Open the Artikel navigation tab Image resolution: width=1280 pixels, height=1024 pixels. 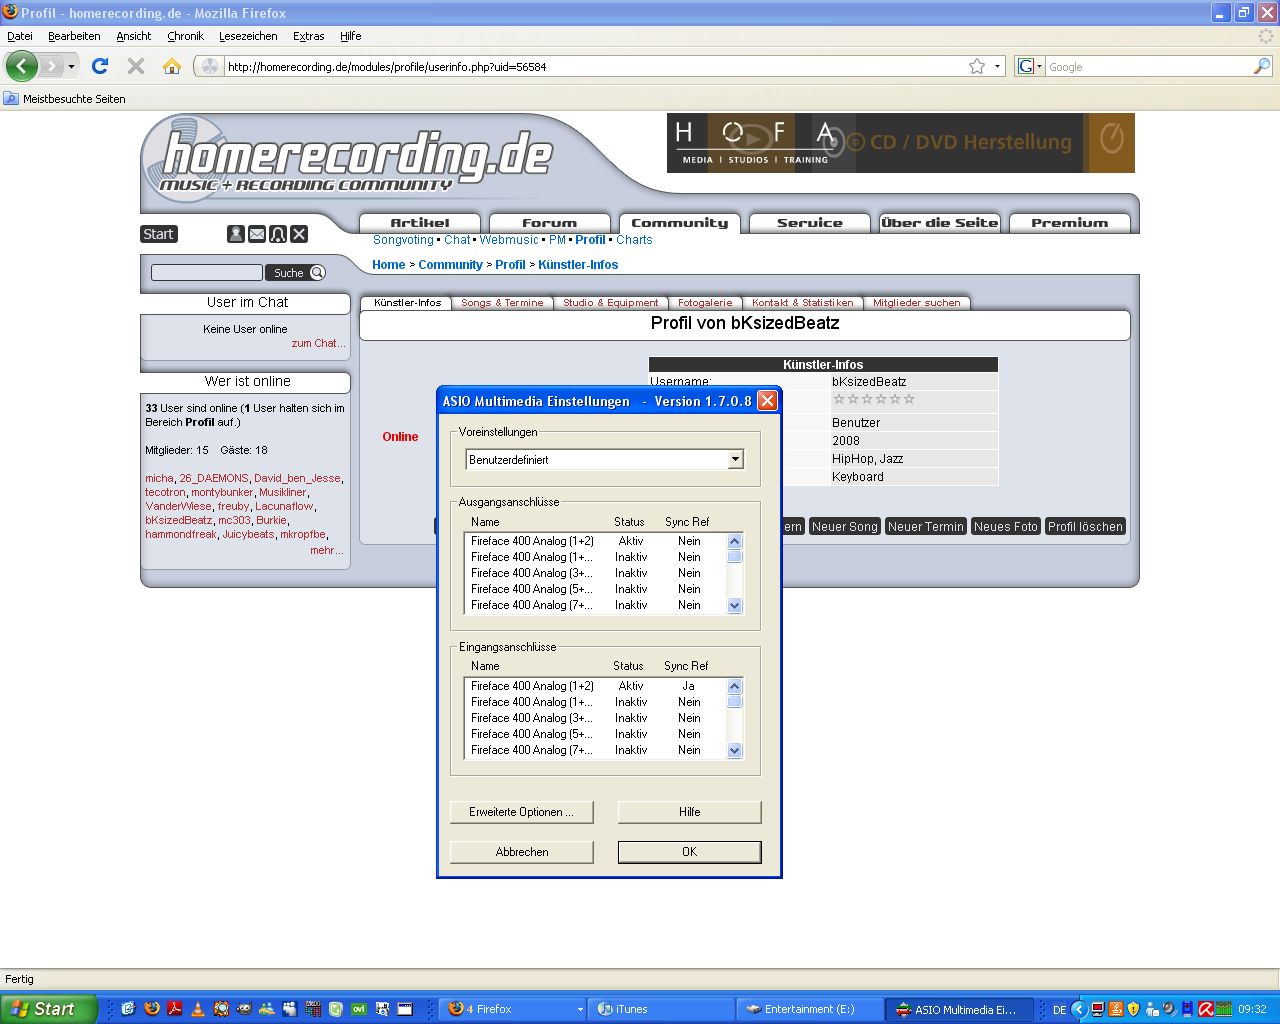(x=420, y=223)
